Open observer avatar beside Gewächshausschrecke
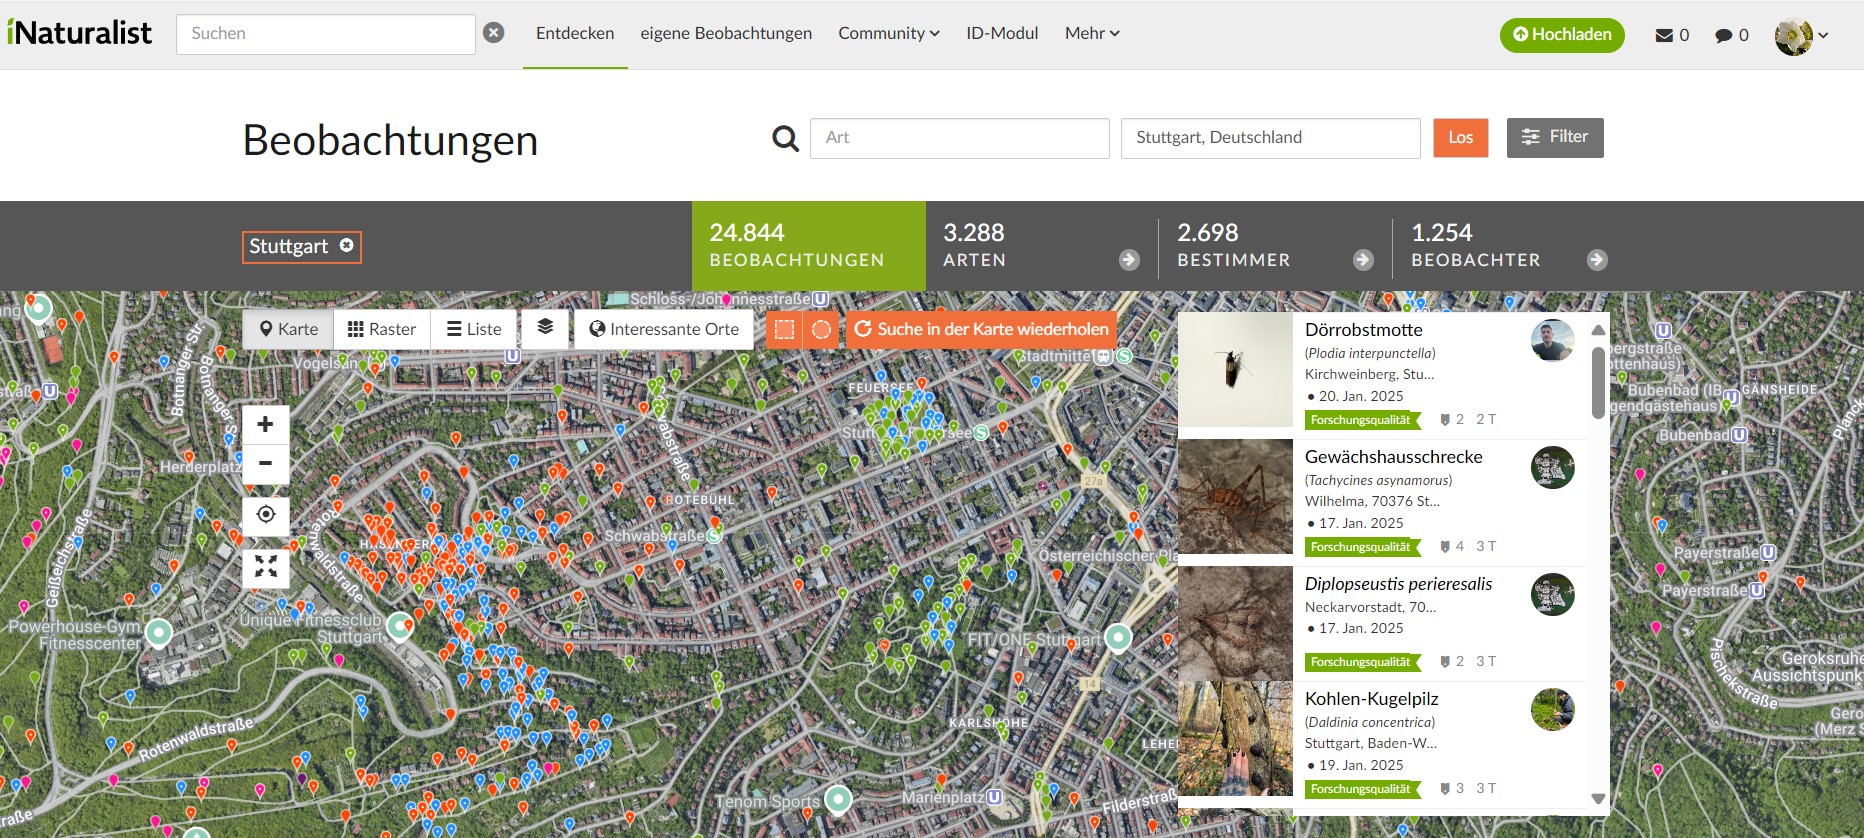The height and width of the screenshot is (838, 1864). point(1552,468)
